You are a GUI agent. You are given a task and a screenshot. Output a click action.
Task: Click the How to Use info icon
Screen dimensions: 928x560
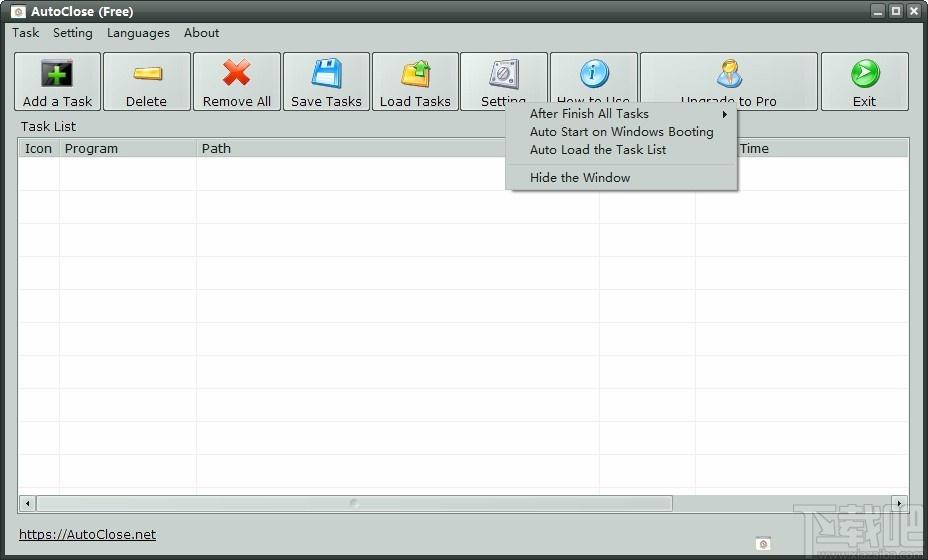[594, 73]
